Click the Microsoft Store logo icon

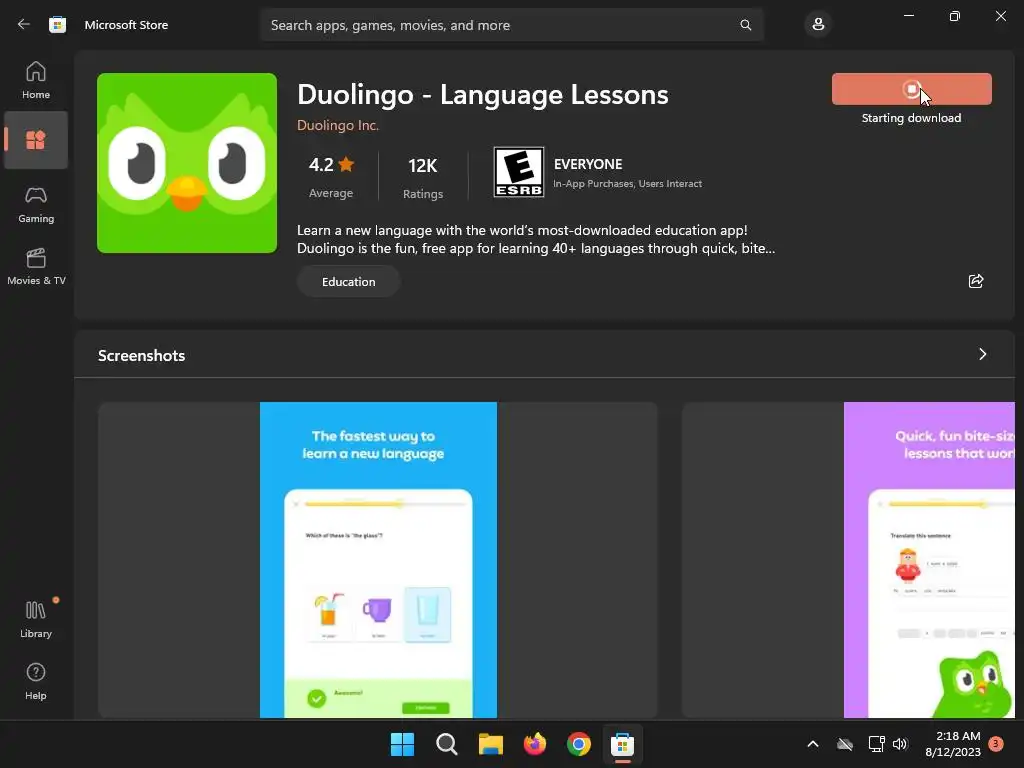pos(57,25)
